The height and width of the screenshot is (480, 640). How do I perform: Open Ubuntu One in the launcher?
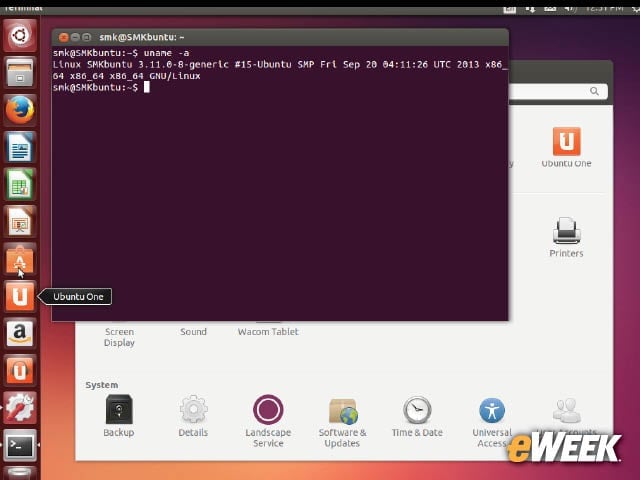tap(20, 296)
